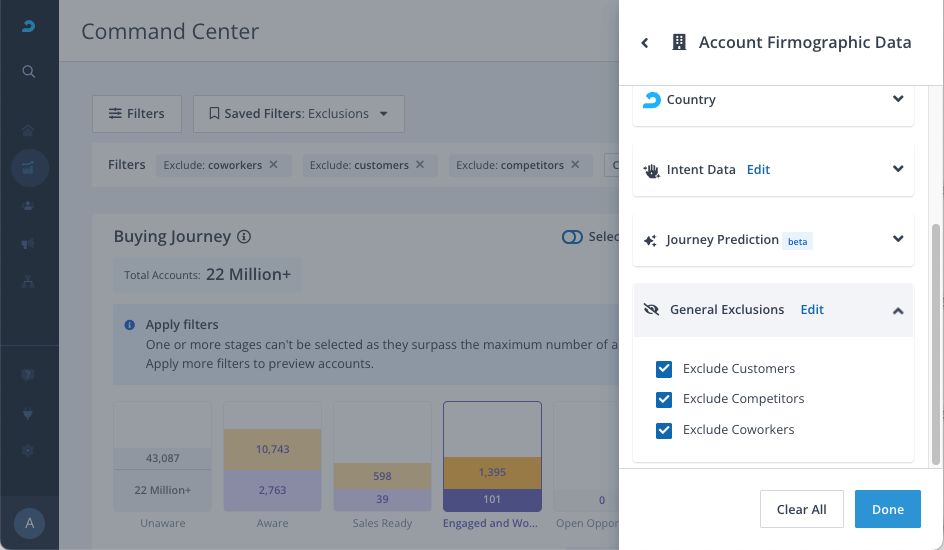The image size is (944, 550).
Task: Click Edit link next to Intent Data
Action: (x=758, y=170)
